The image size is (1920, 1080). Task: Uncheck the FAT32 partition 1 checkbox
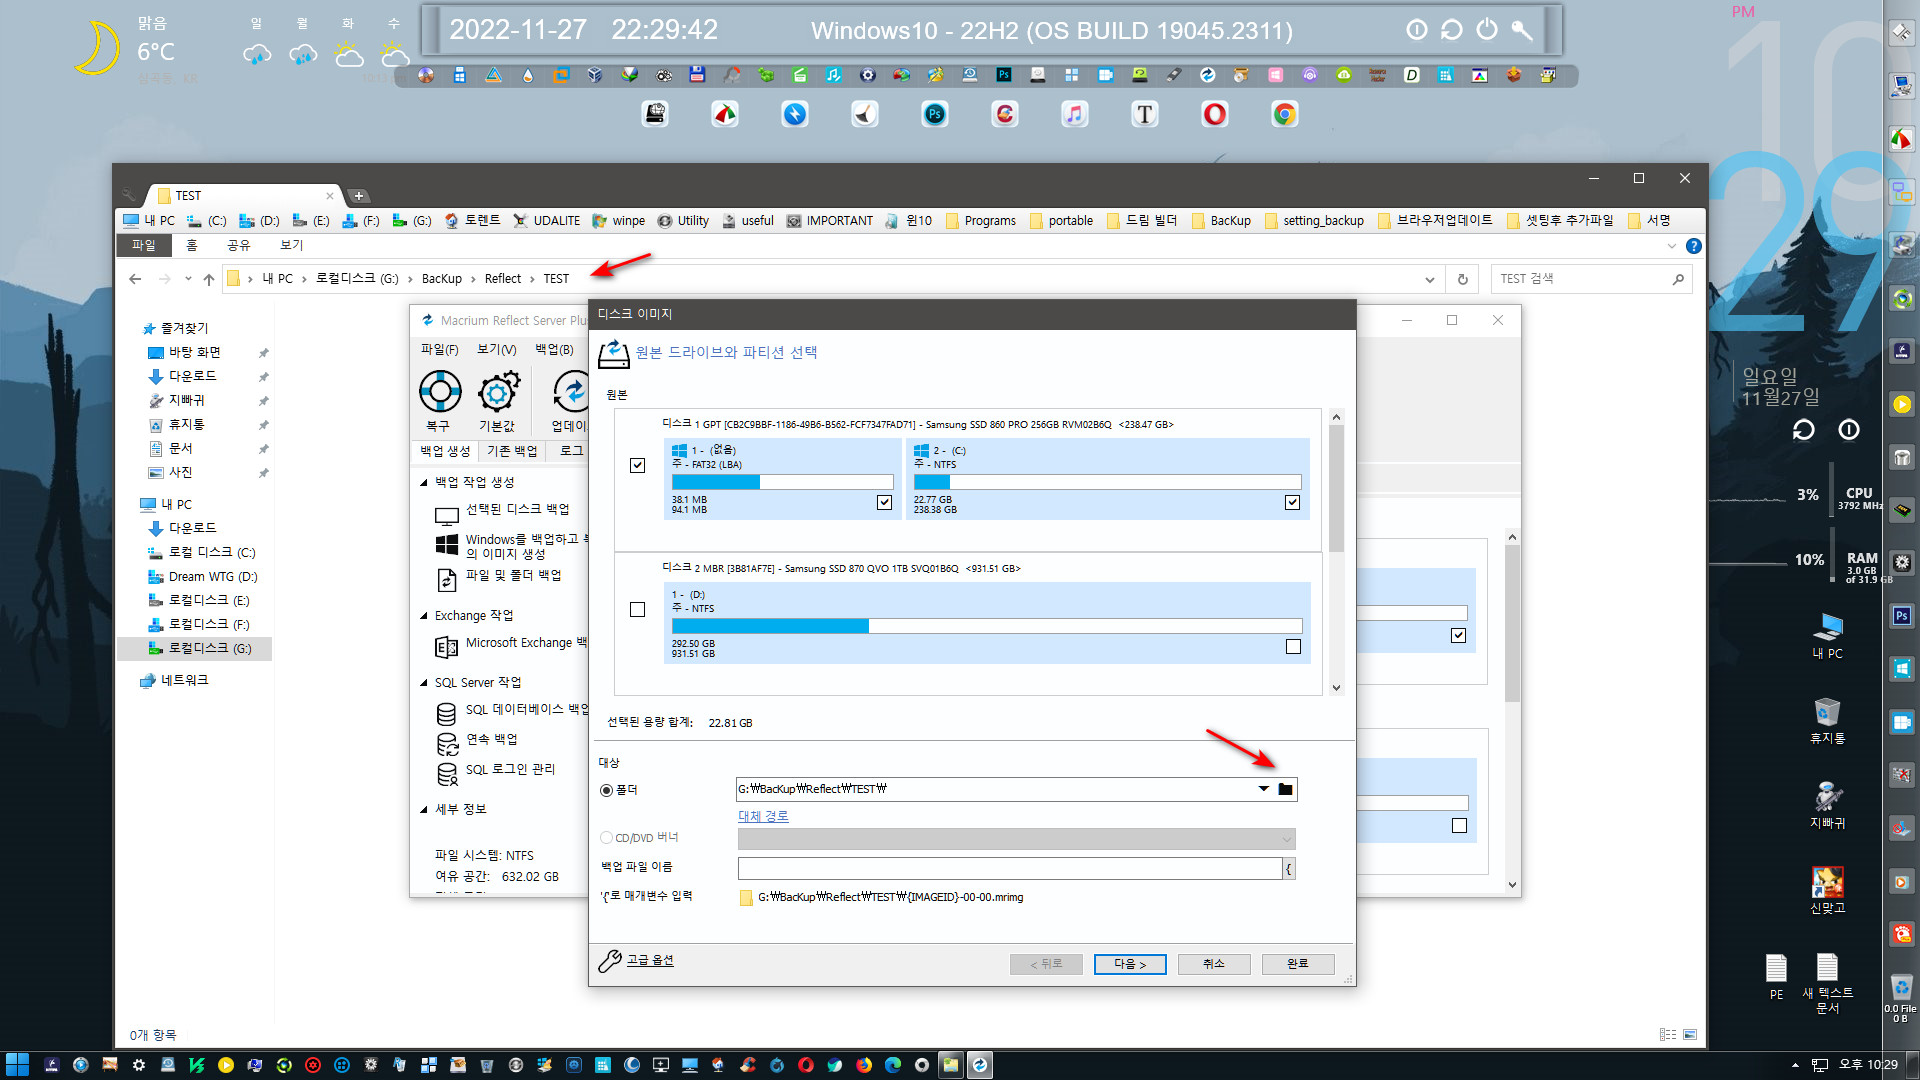pos(884,502)
